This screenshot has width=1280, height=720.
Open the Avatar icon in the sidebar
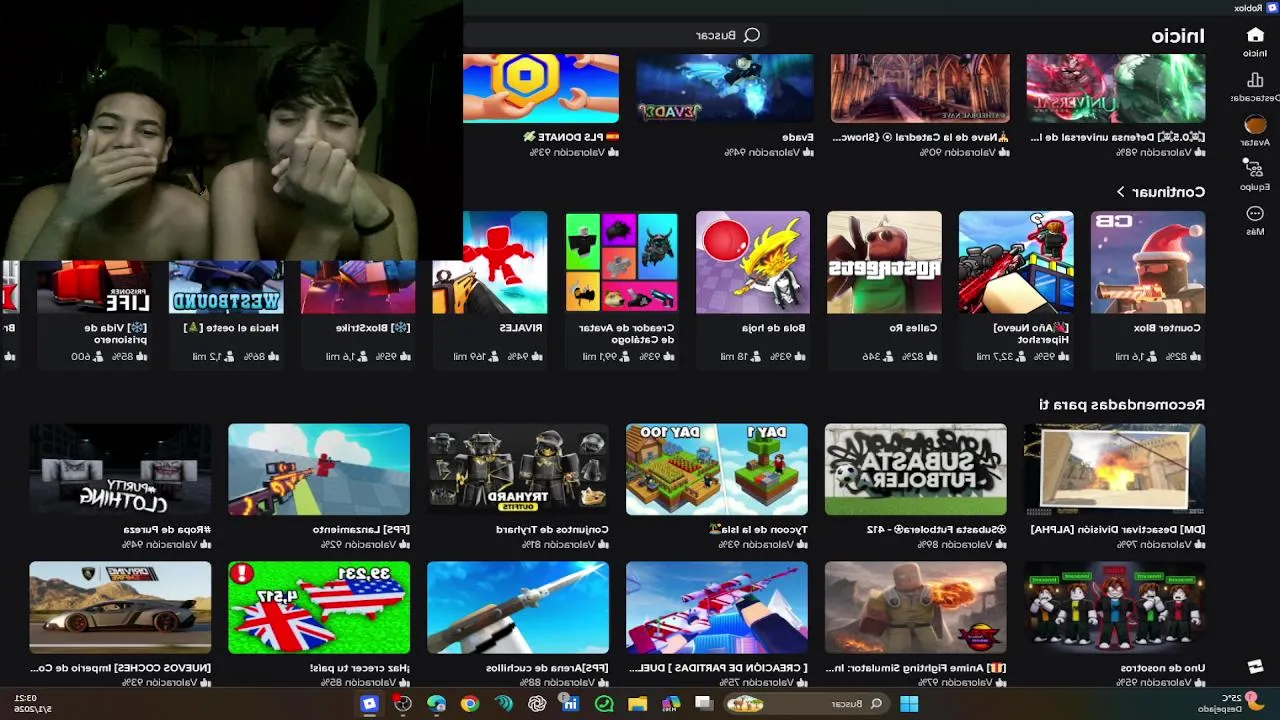pyautogui.click(x=1255, y=125)
